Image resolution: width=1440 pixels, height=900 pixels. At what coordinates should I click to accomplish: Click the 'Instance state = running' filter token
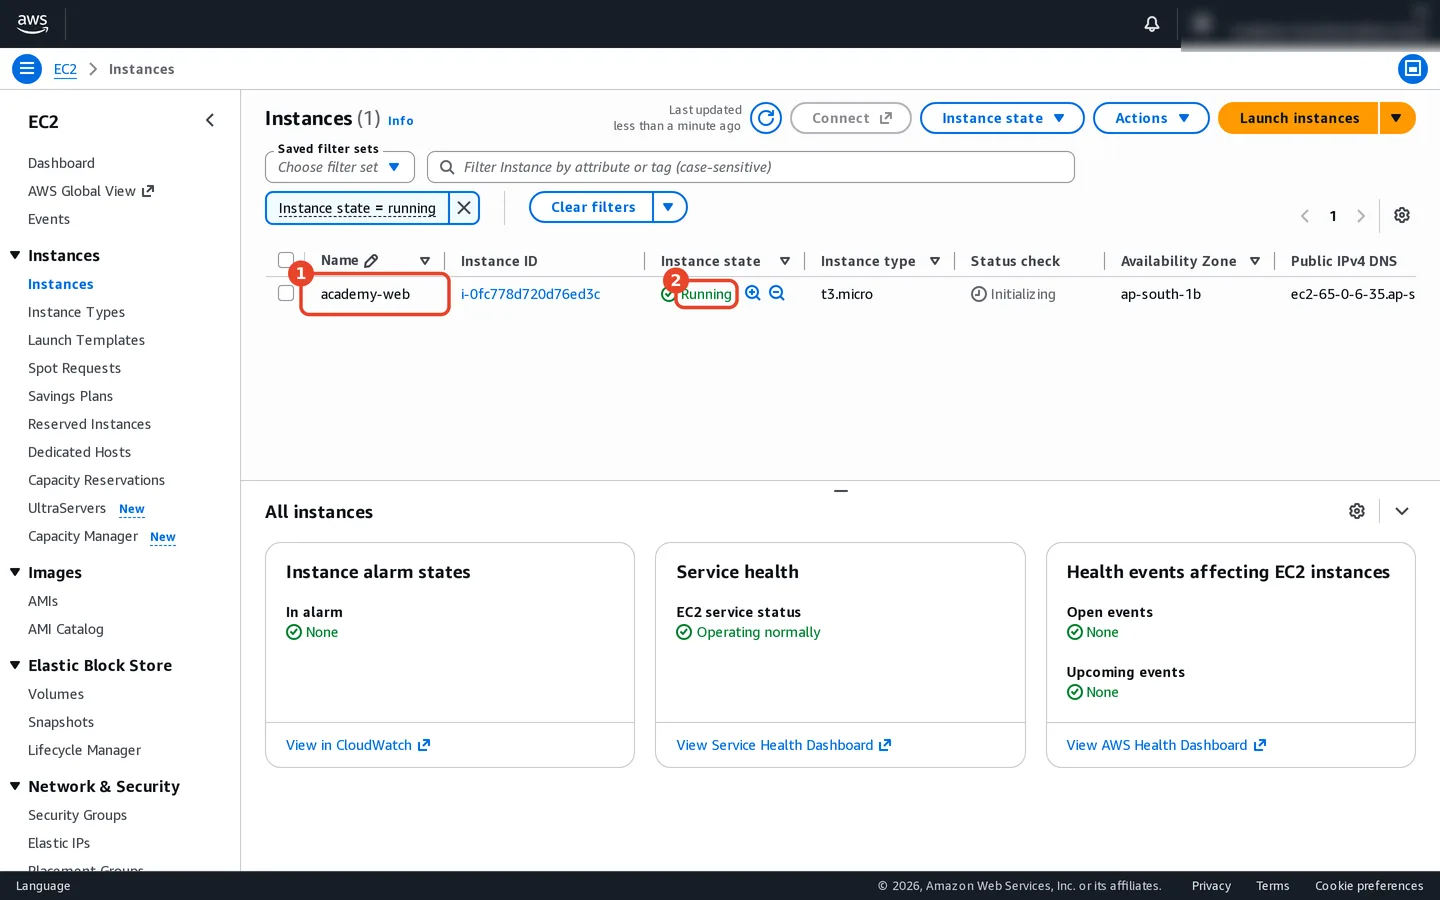click(357, 208)
